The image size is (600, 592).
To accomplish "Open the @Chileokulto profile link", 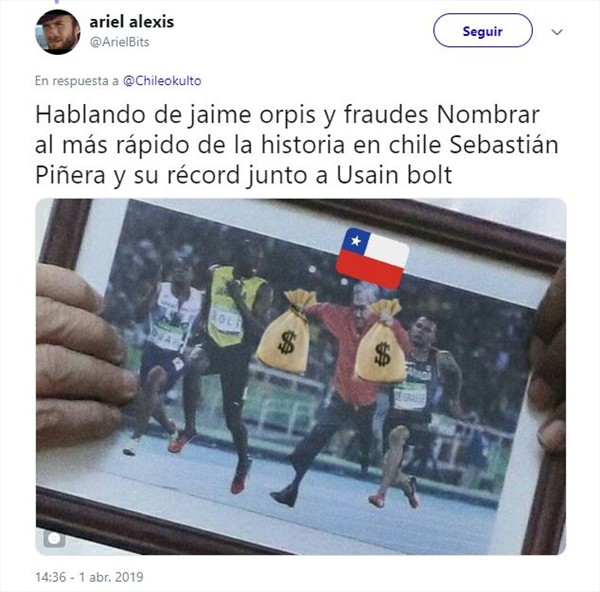I will coord(162,81).
